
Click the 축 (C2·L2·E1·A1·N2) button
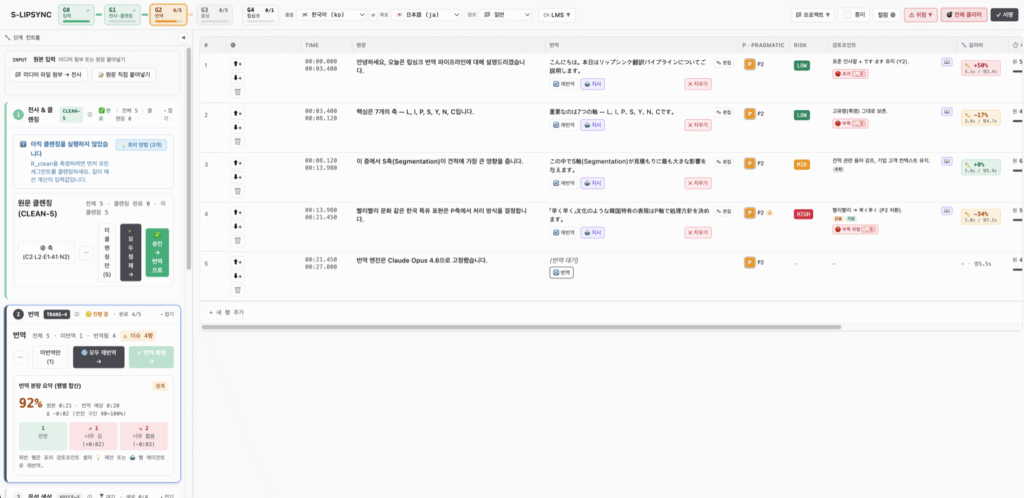46,253
